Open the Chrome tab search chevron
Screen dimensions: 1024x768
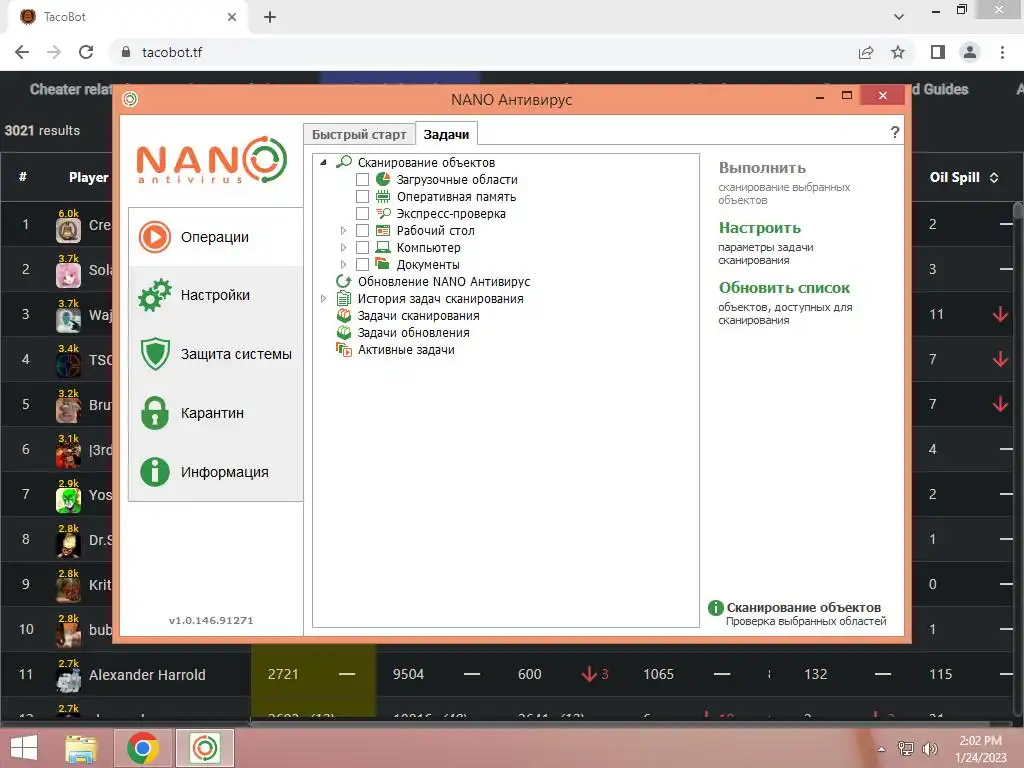pos(899,17)
